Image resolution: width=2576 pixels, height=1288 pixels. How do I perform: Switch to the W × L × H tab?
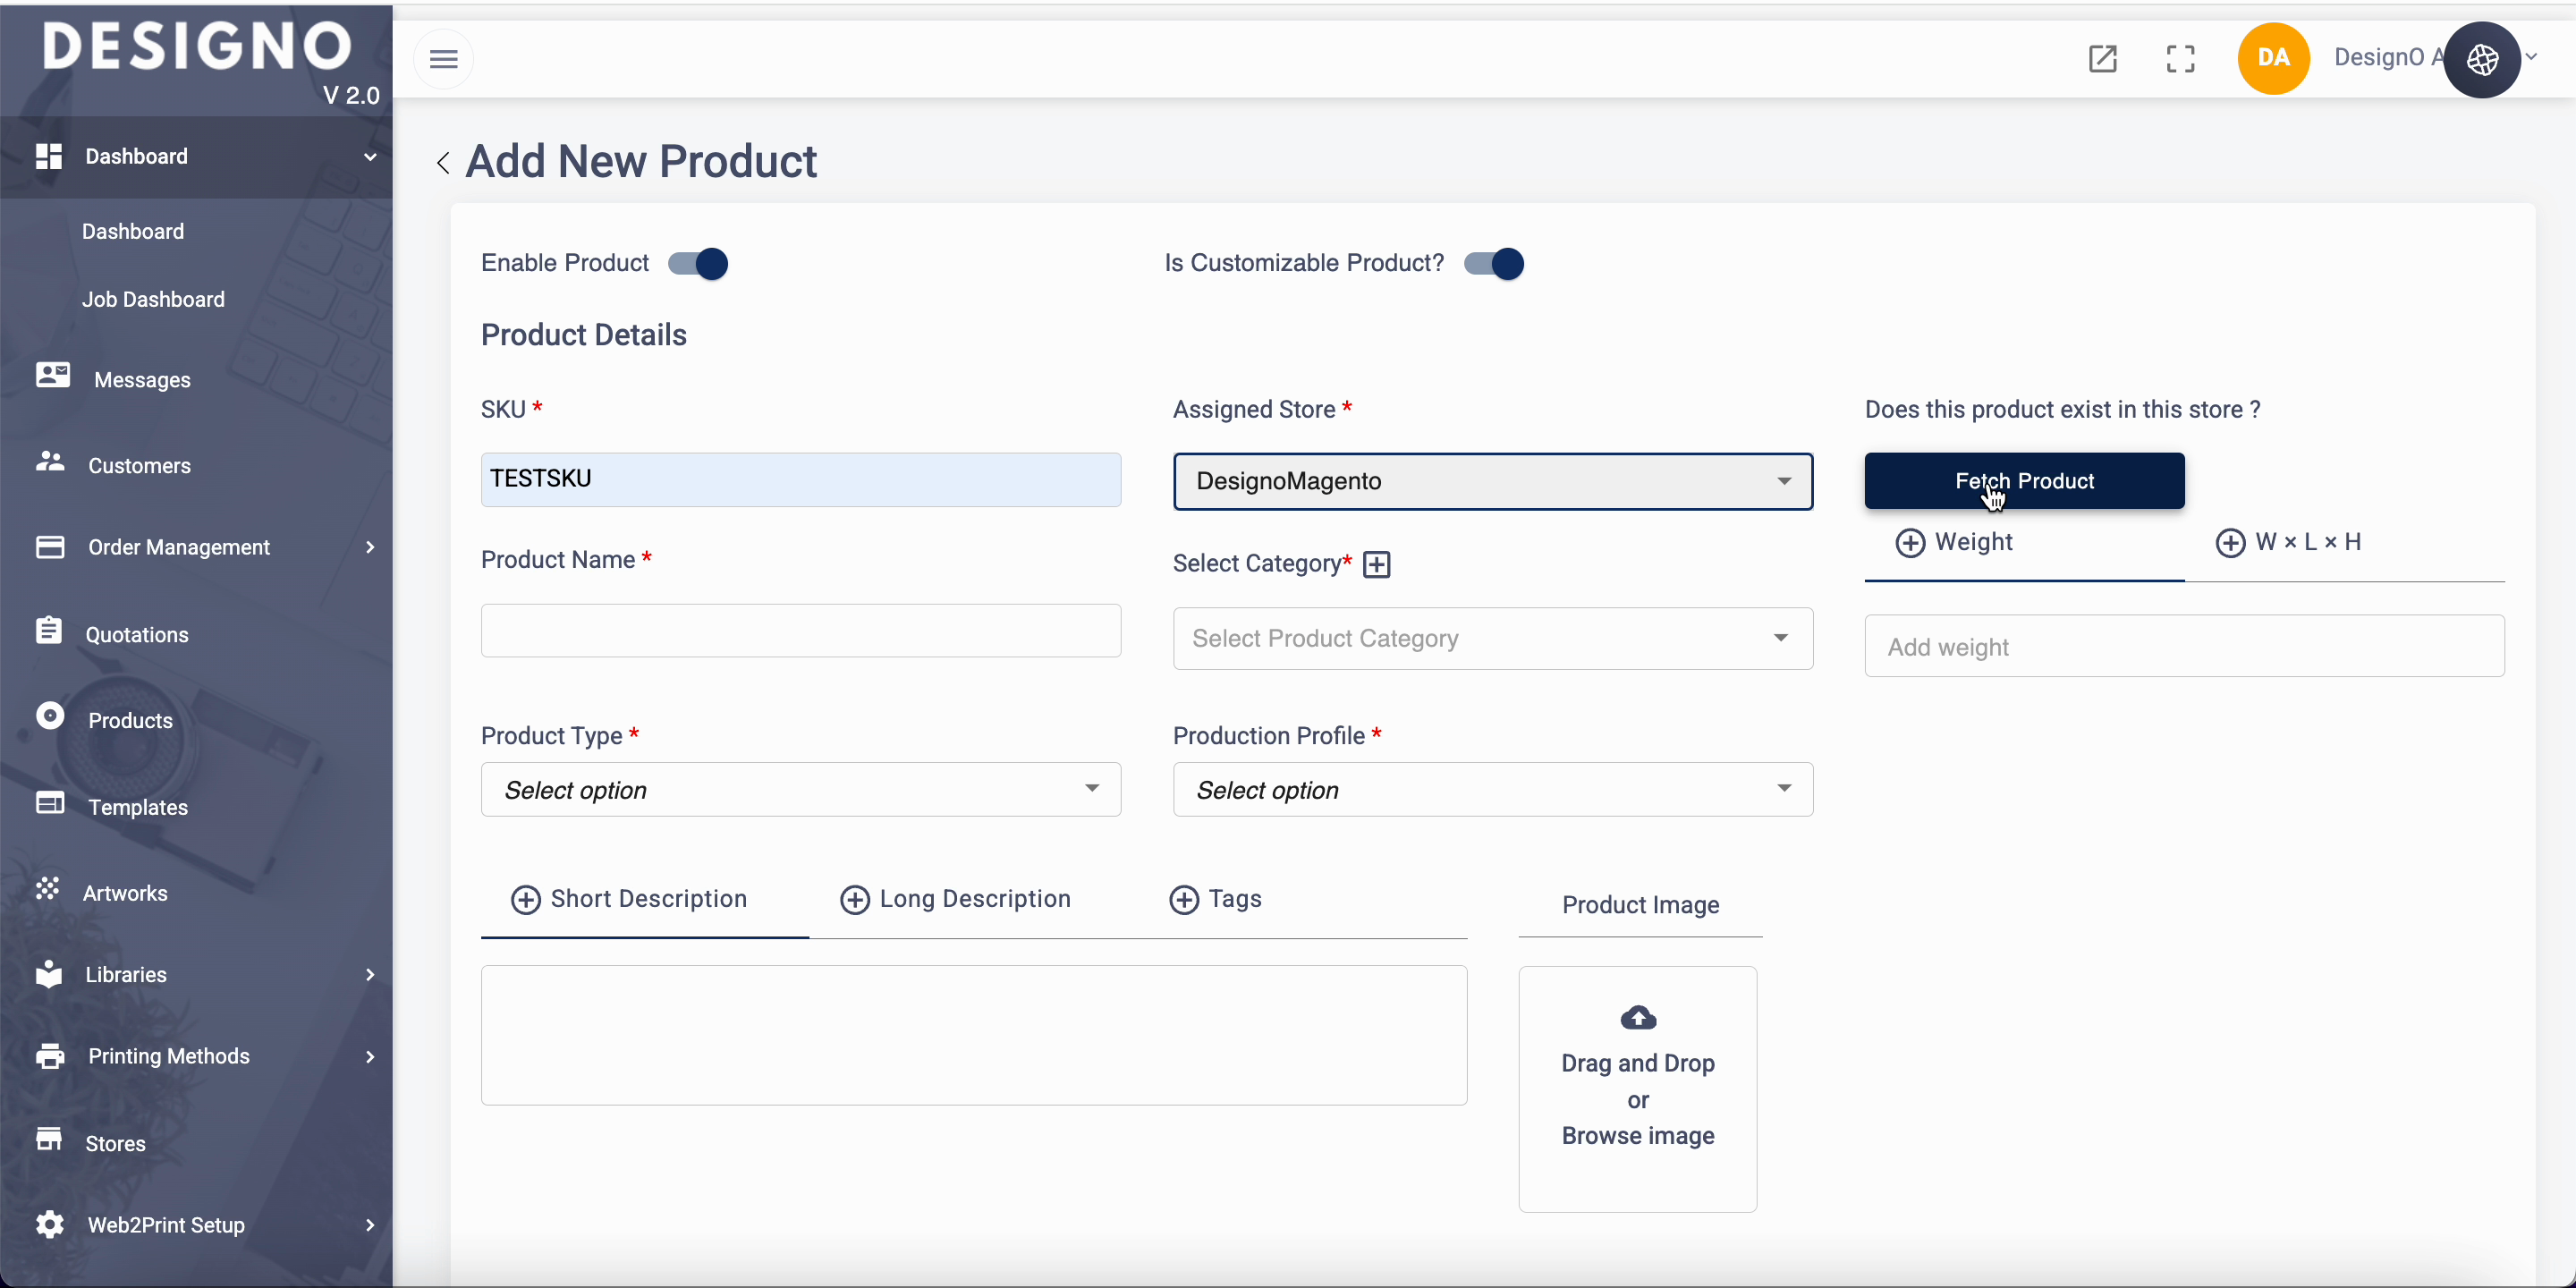(x=2290, y=543)
